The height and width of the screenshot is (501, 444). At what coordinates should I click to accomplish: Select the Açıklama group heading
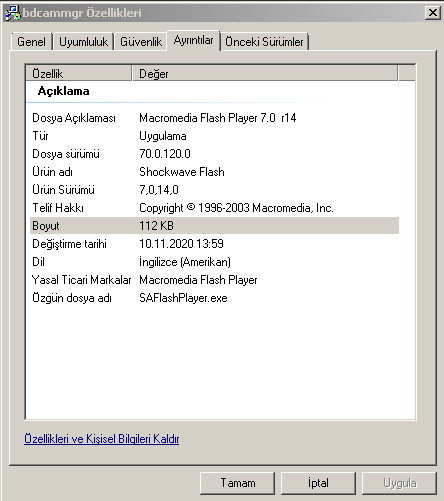pyautogui.click(x=63, y=91)
